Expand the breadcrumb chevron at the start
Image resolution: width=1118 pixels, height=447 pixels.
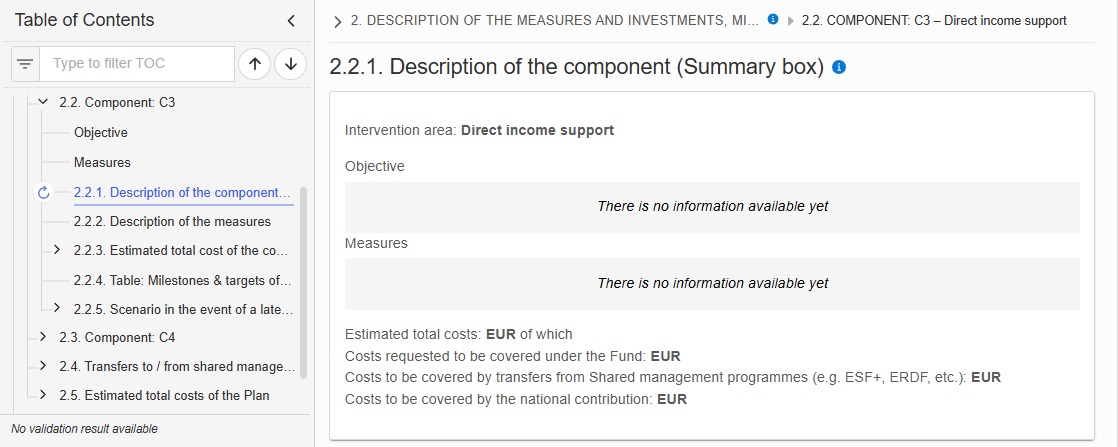(x=338, y=22)
